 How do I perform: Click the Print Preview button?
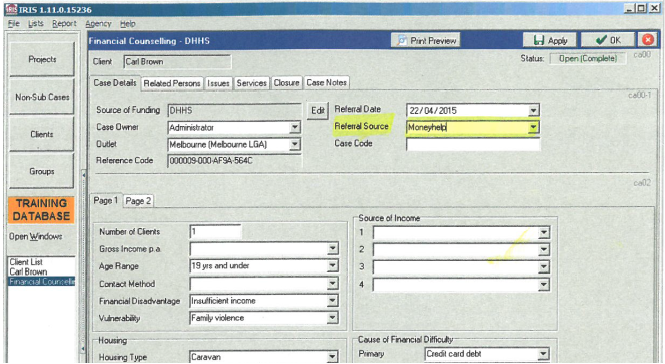coord(425,40)
